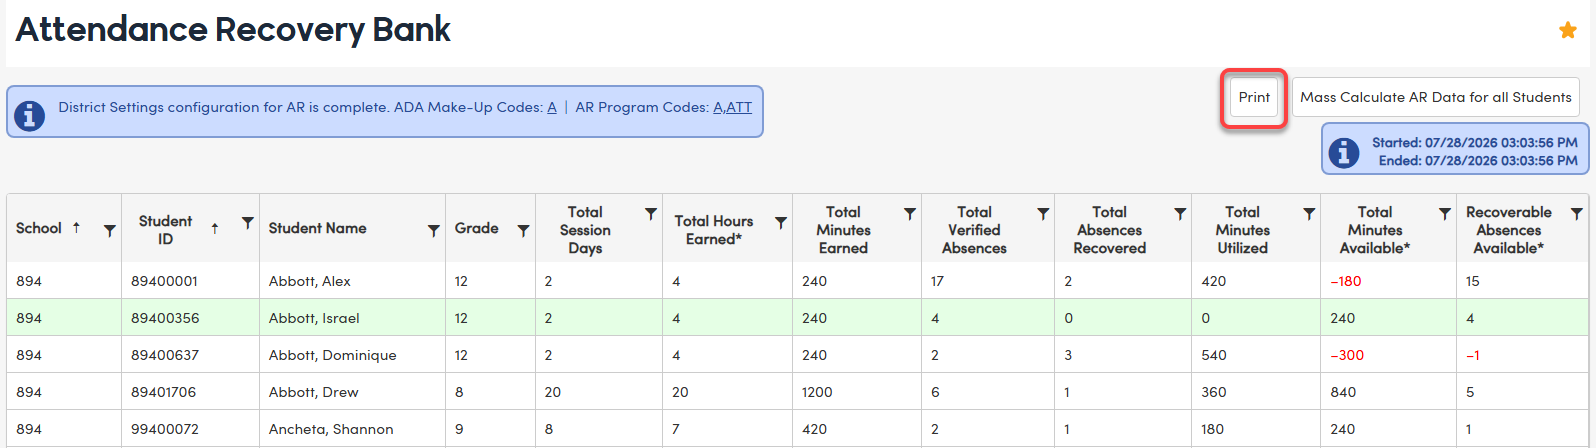Filter the Total Verified Absences column
Screen dimensions: 1596x448
coord(1043,214)
